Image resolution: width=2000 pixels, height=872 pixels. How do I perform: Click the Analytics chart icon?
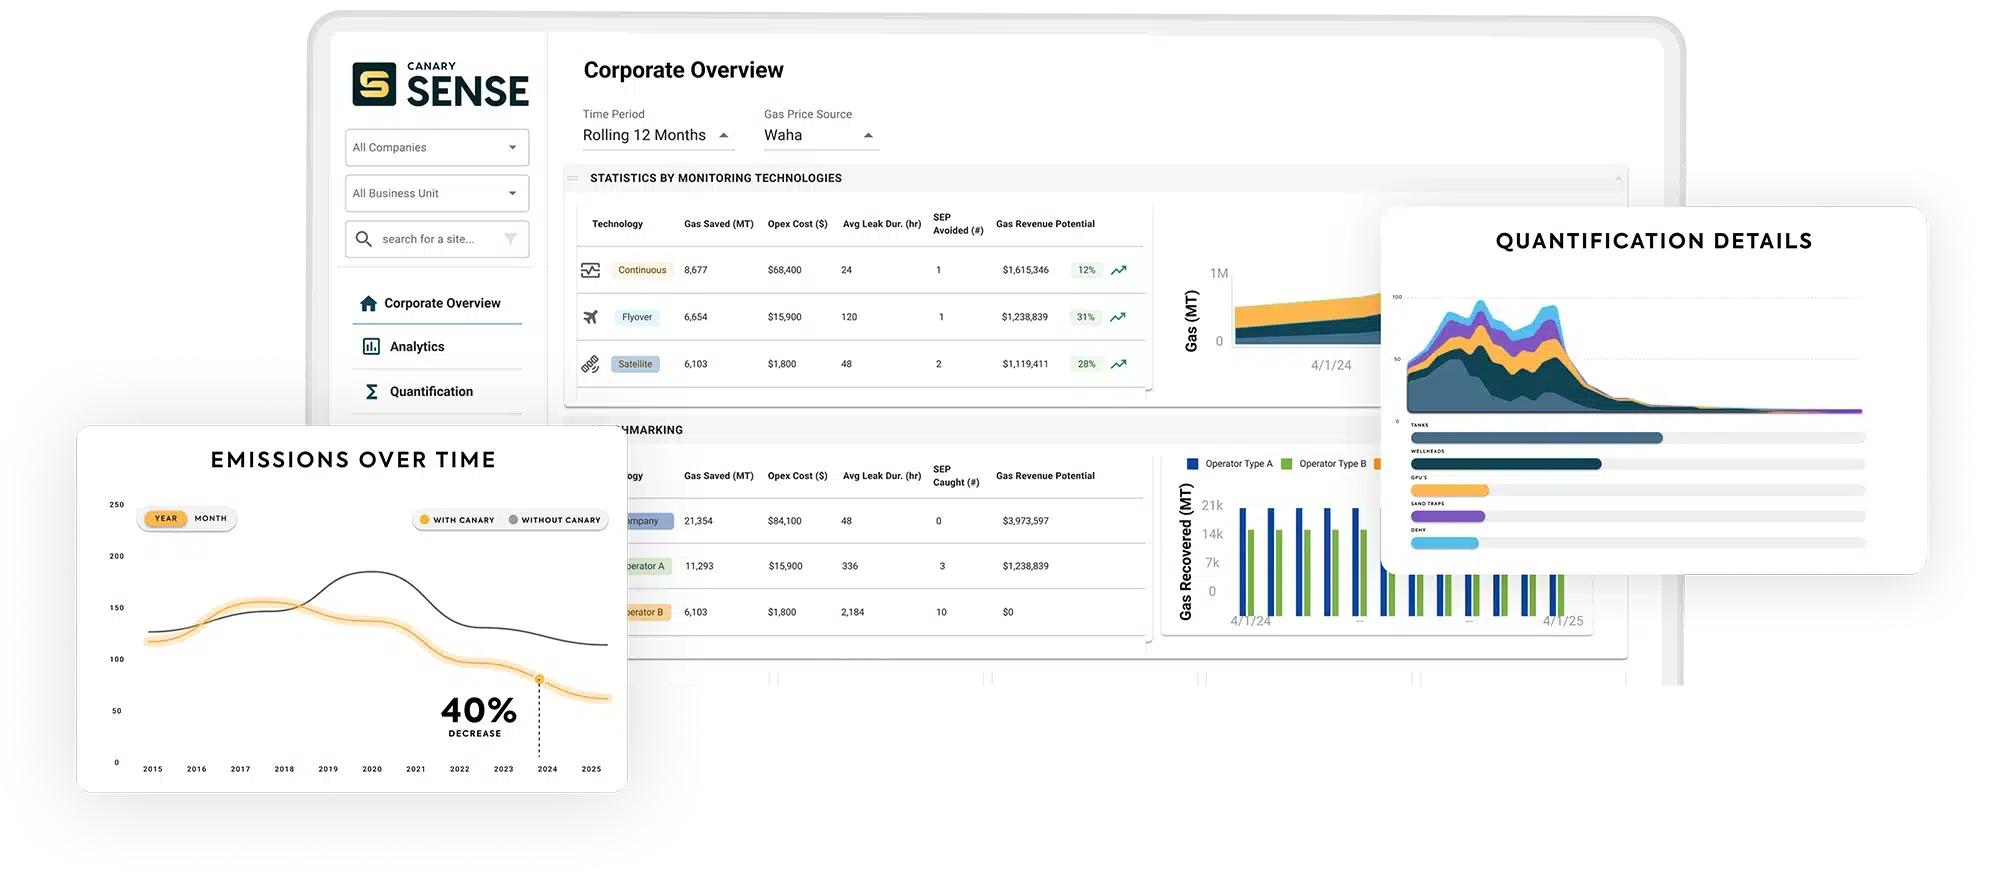click(371, 346)
